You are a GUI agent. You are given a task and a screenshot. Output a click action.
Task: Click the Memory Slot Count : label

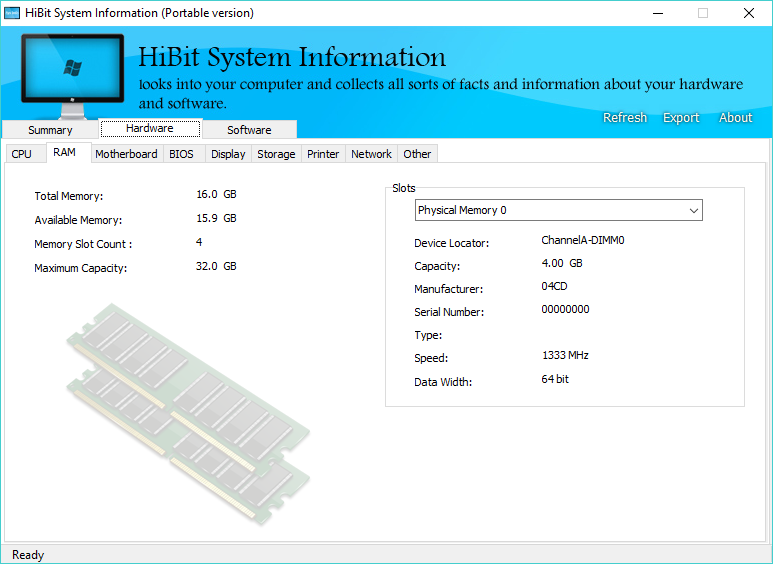click(83, 244)
